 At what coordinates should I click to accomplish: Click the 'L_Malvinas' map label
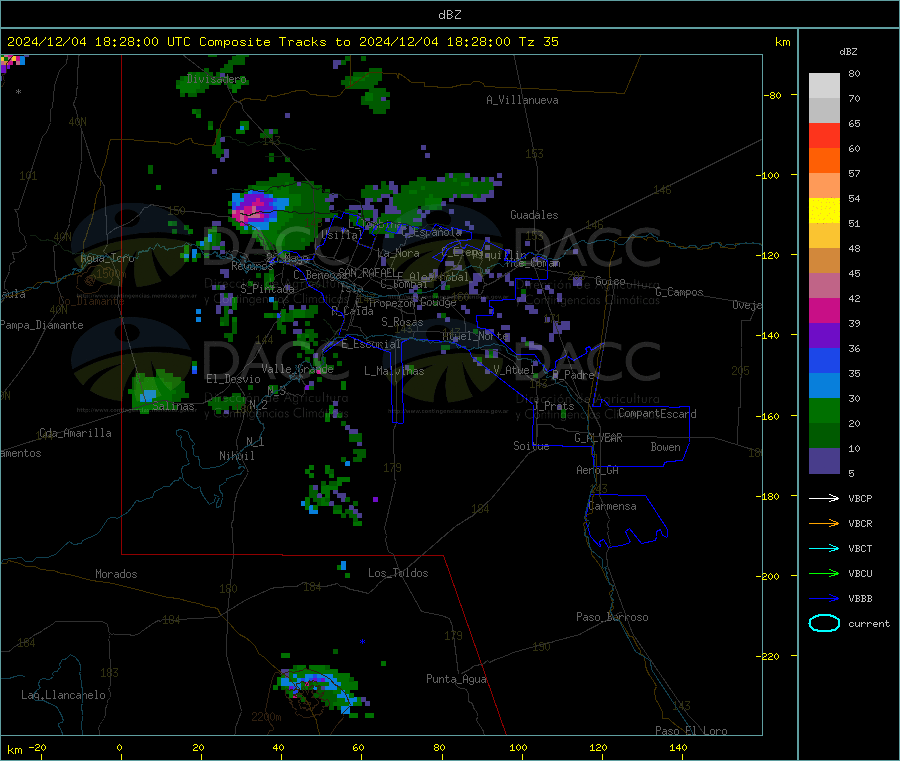pyautogui.click(x=394, y=371)
